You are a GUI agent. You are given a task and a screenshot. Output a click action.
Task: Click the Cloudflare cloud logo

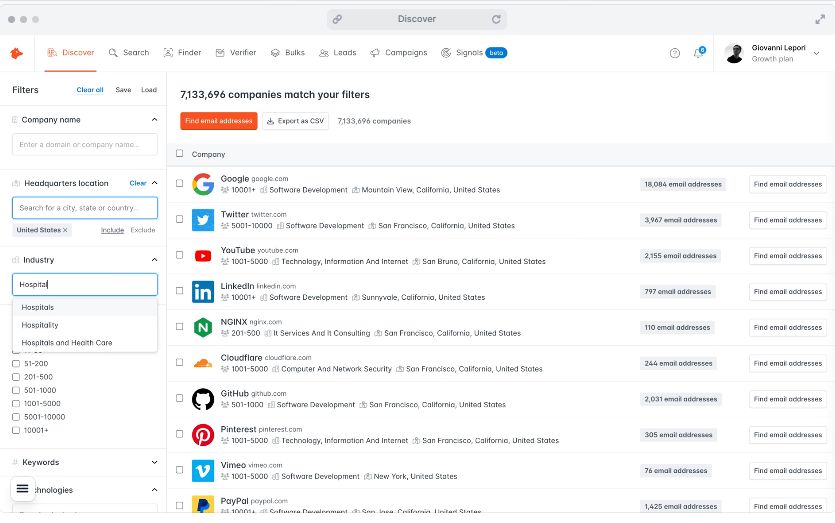203,363
